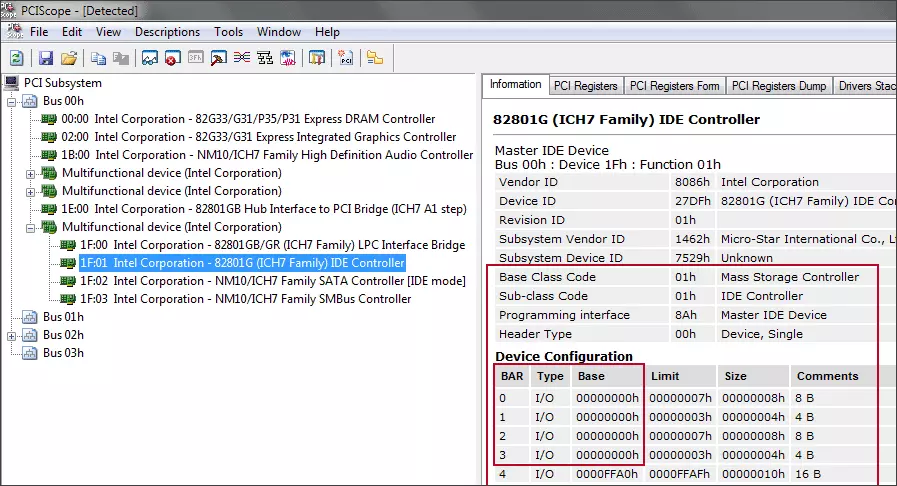Click the limit value 0000FFAFh
The height and width of the screenshot is (486, 897).
point(680,474)
